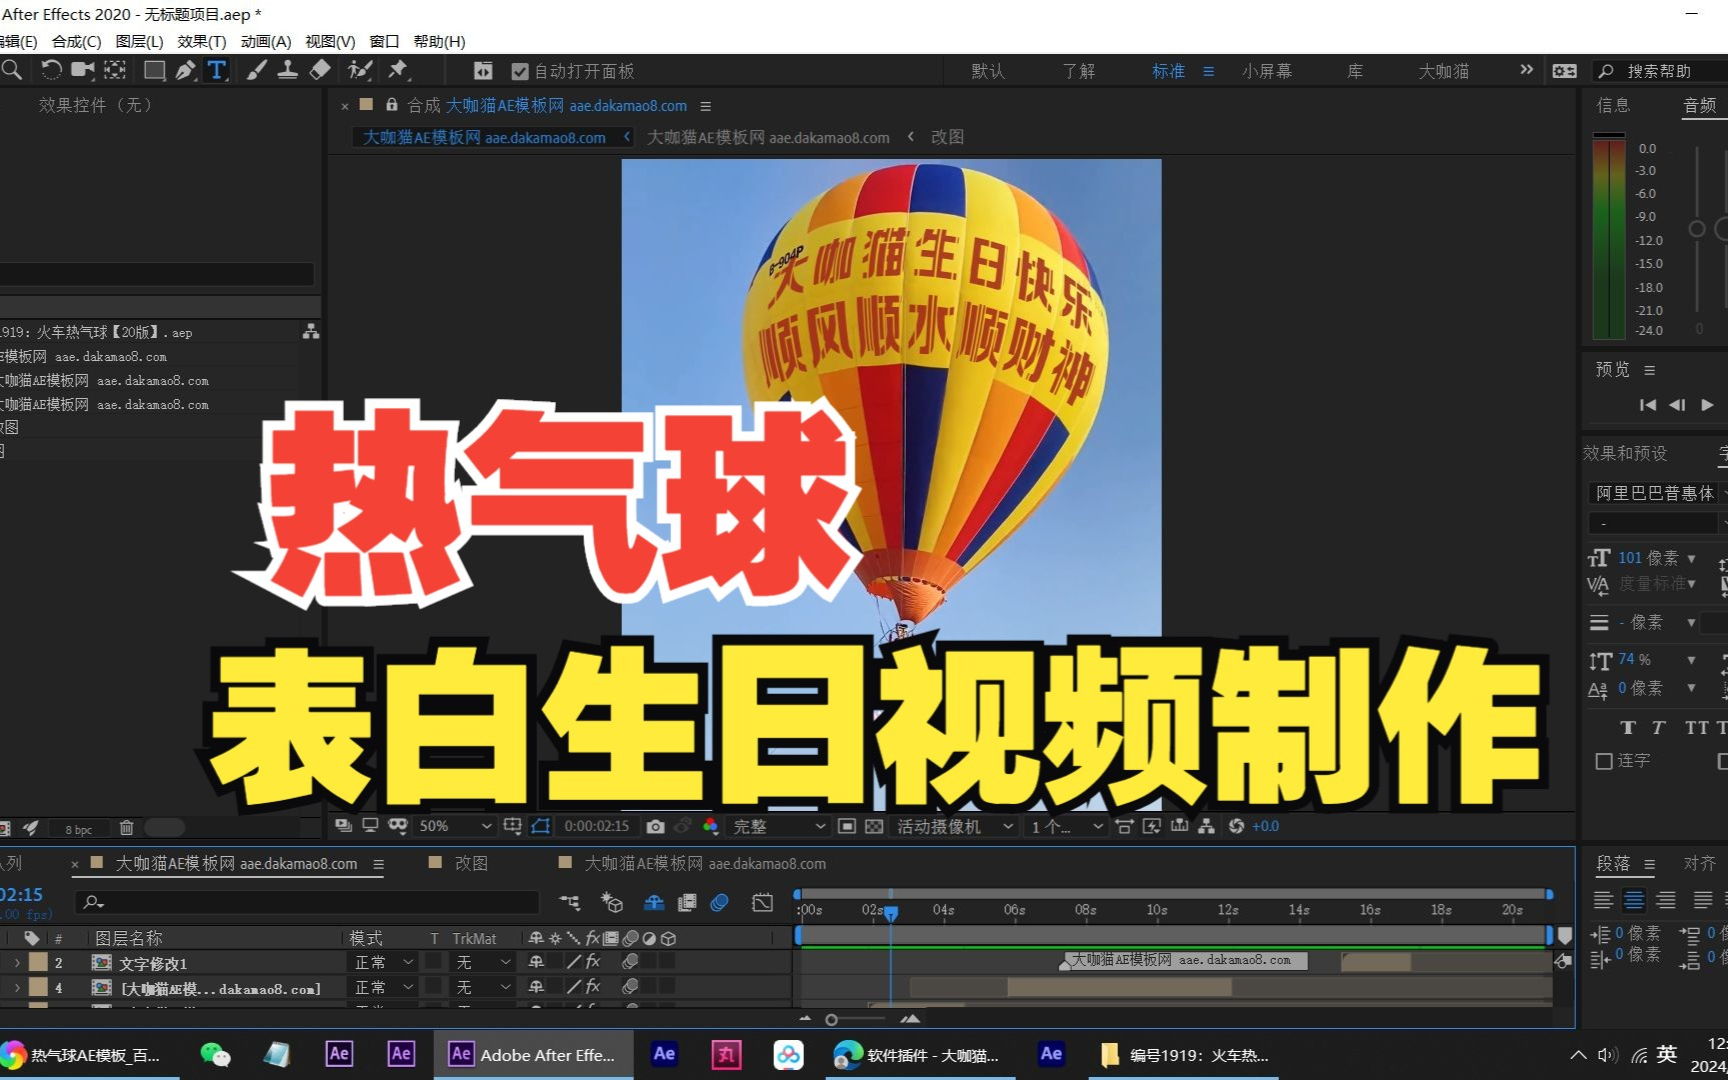Switch to the 改图 timeline tab
This screenshot has width=1728, height=1080.
471,863
